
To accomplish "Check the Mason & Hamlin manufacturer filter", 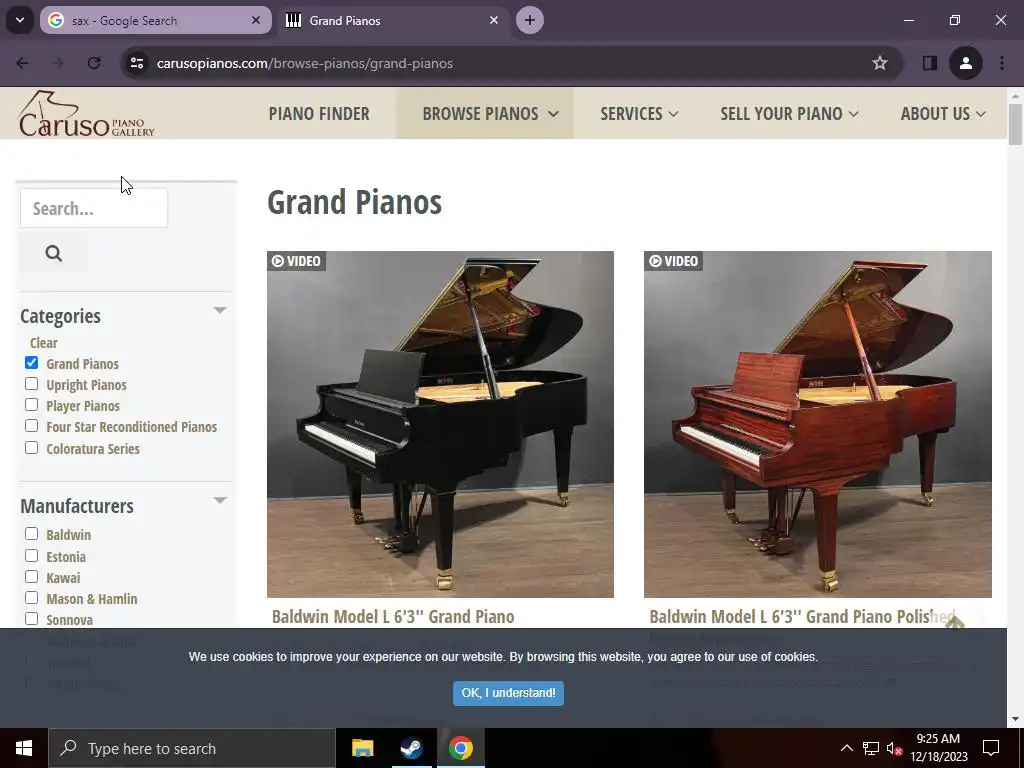I will tap(31, 598).
